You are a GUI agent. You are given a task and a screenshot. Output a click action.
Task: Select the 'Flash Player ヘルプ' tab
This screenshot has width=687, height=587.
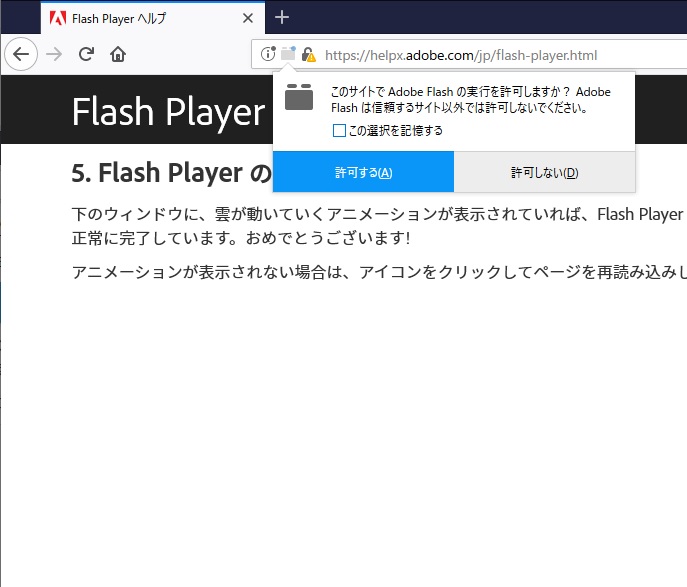[x=130, y=18]
